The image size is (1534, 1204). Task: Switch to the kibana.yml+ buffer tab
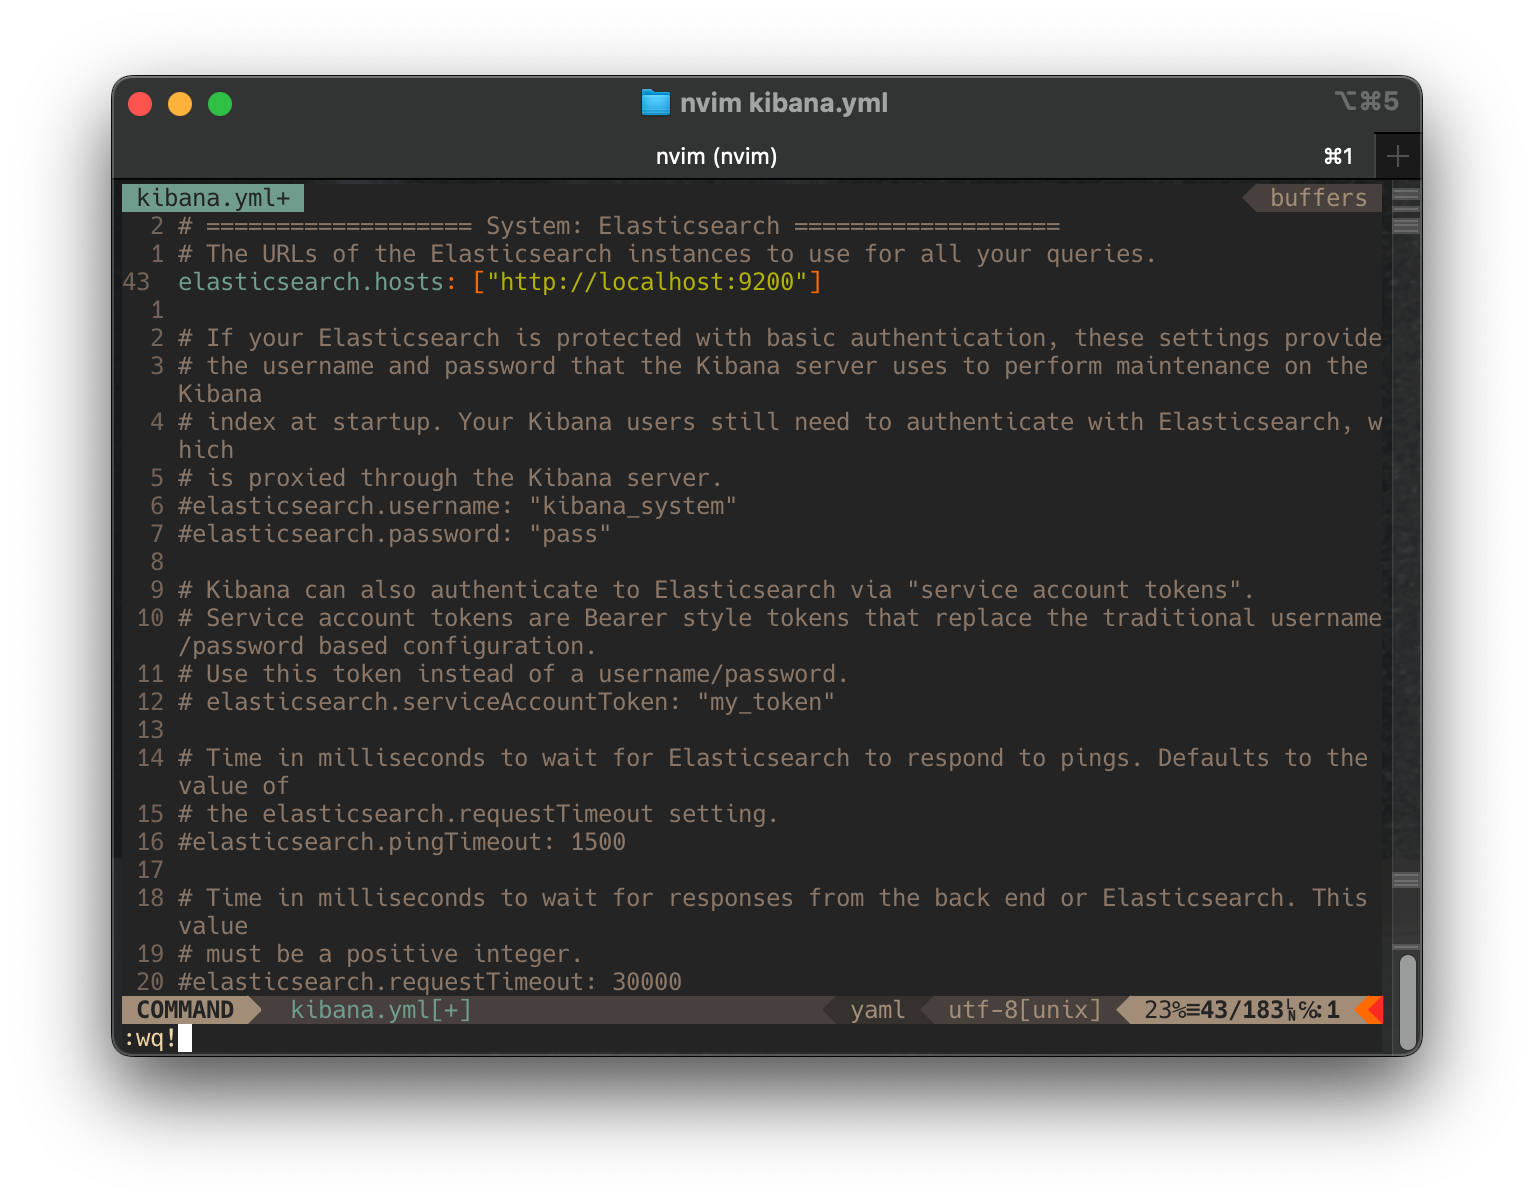[x=212, y=197]
